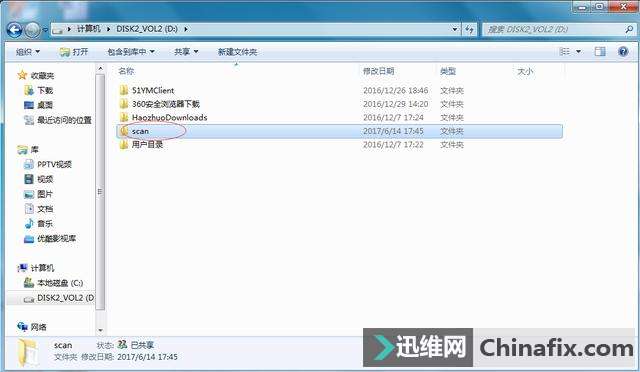Go forward with the Forward arrow button
This screenshot has height=372, width=640.
click(x=32, y=29)
